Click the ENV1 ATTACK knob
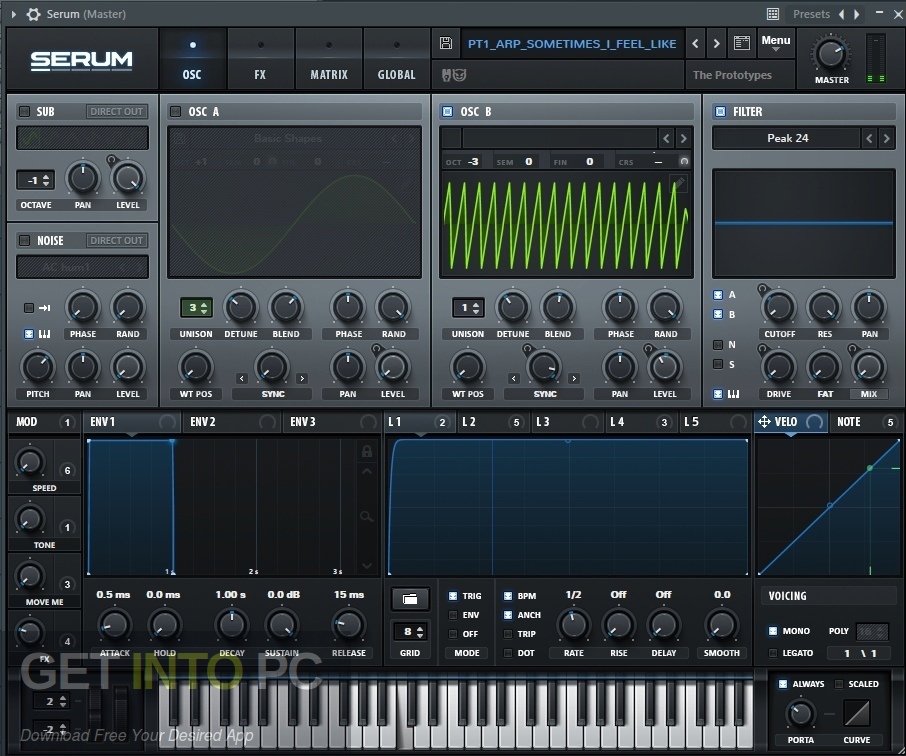 point(114,625)
